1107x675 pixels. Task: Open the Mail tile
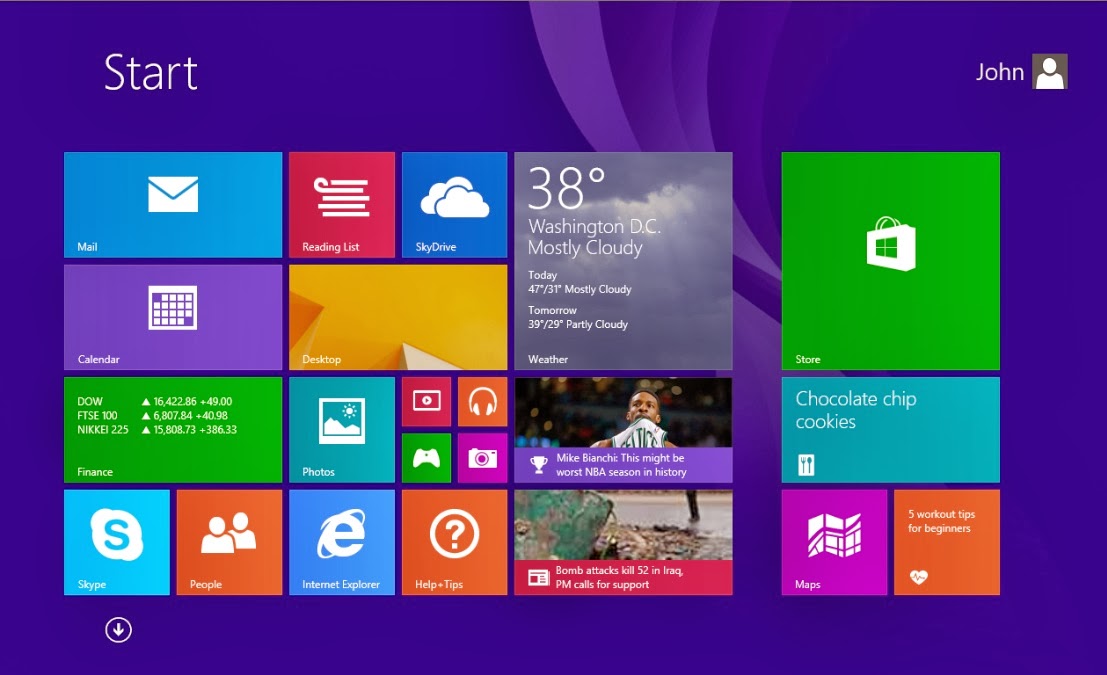[x=173, y=205]
